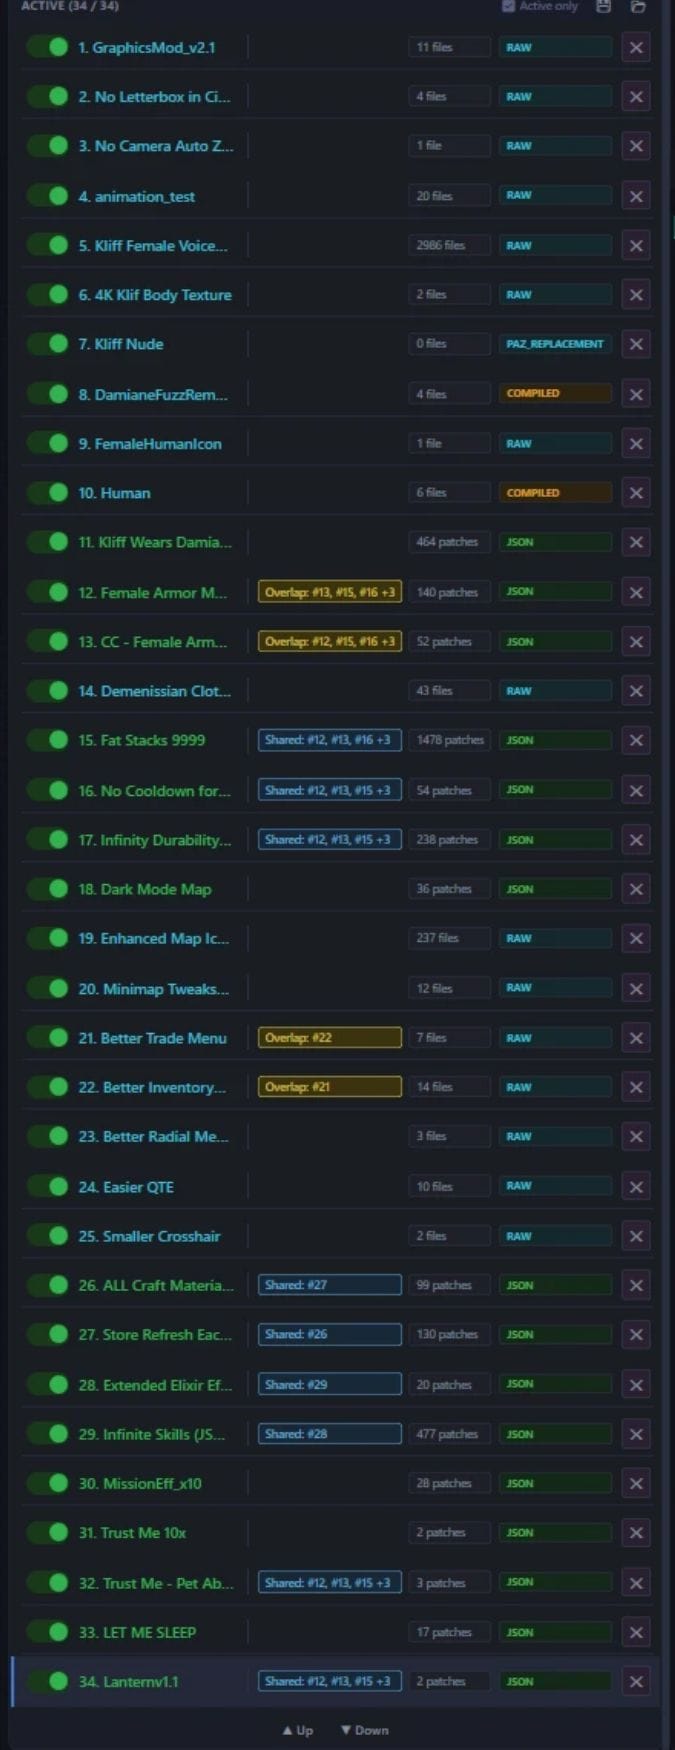Viewport: 675px width, 1750px height.
Task: Remove Better Trade Menu with X icon
Action: pyautogui.click(x=636, y=1038)
